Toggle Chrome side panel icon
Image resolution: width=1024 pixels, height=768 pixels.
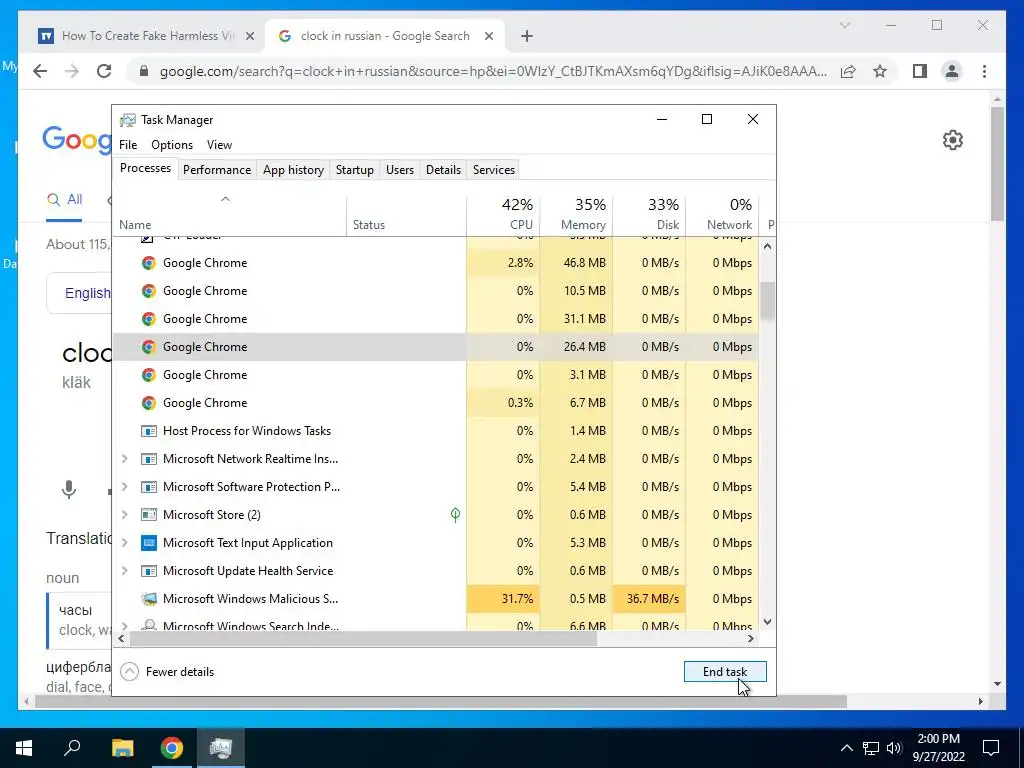(x=920, y=71)
